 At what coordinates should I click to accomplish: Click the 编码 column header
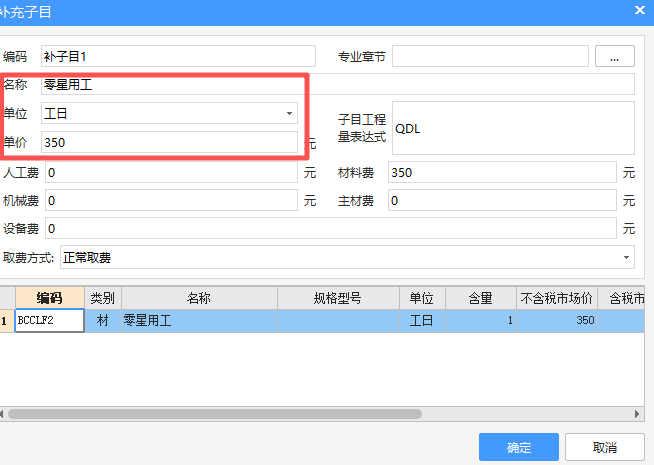tap(50, 298)
